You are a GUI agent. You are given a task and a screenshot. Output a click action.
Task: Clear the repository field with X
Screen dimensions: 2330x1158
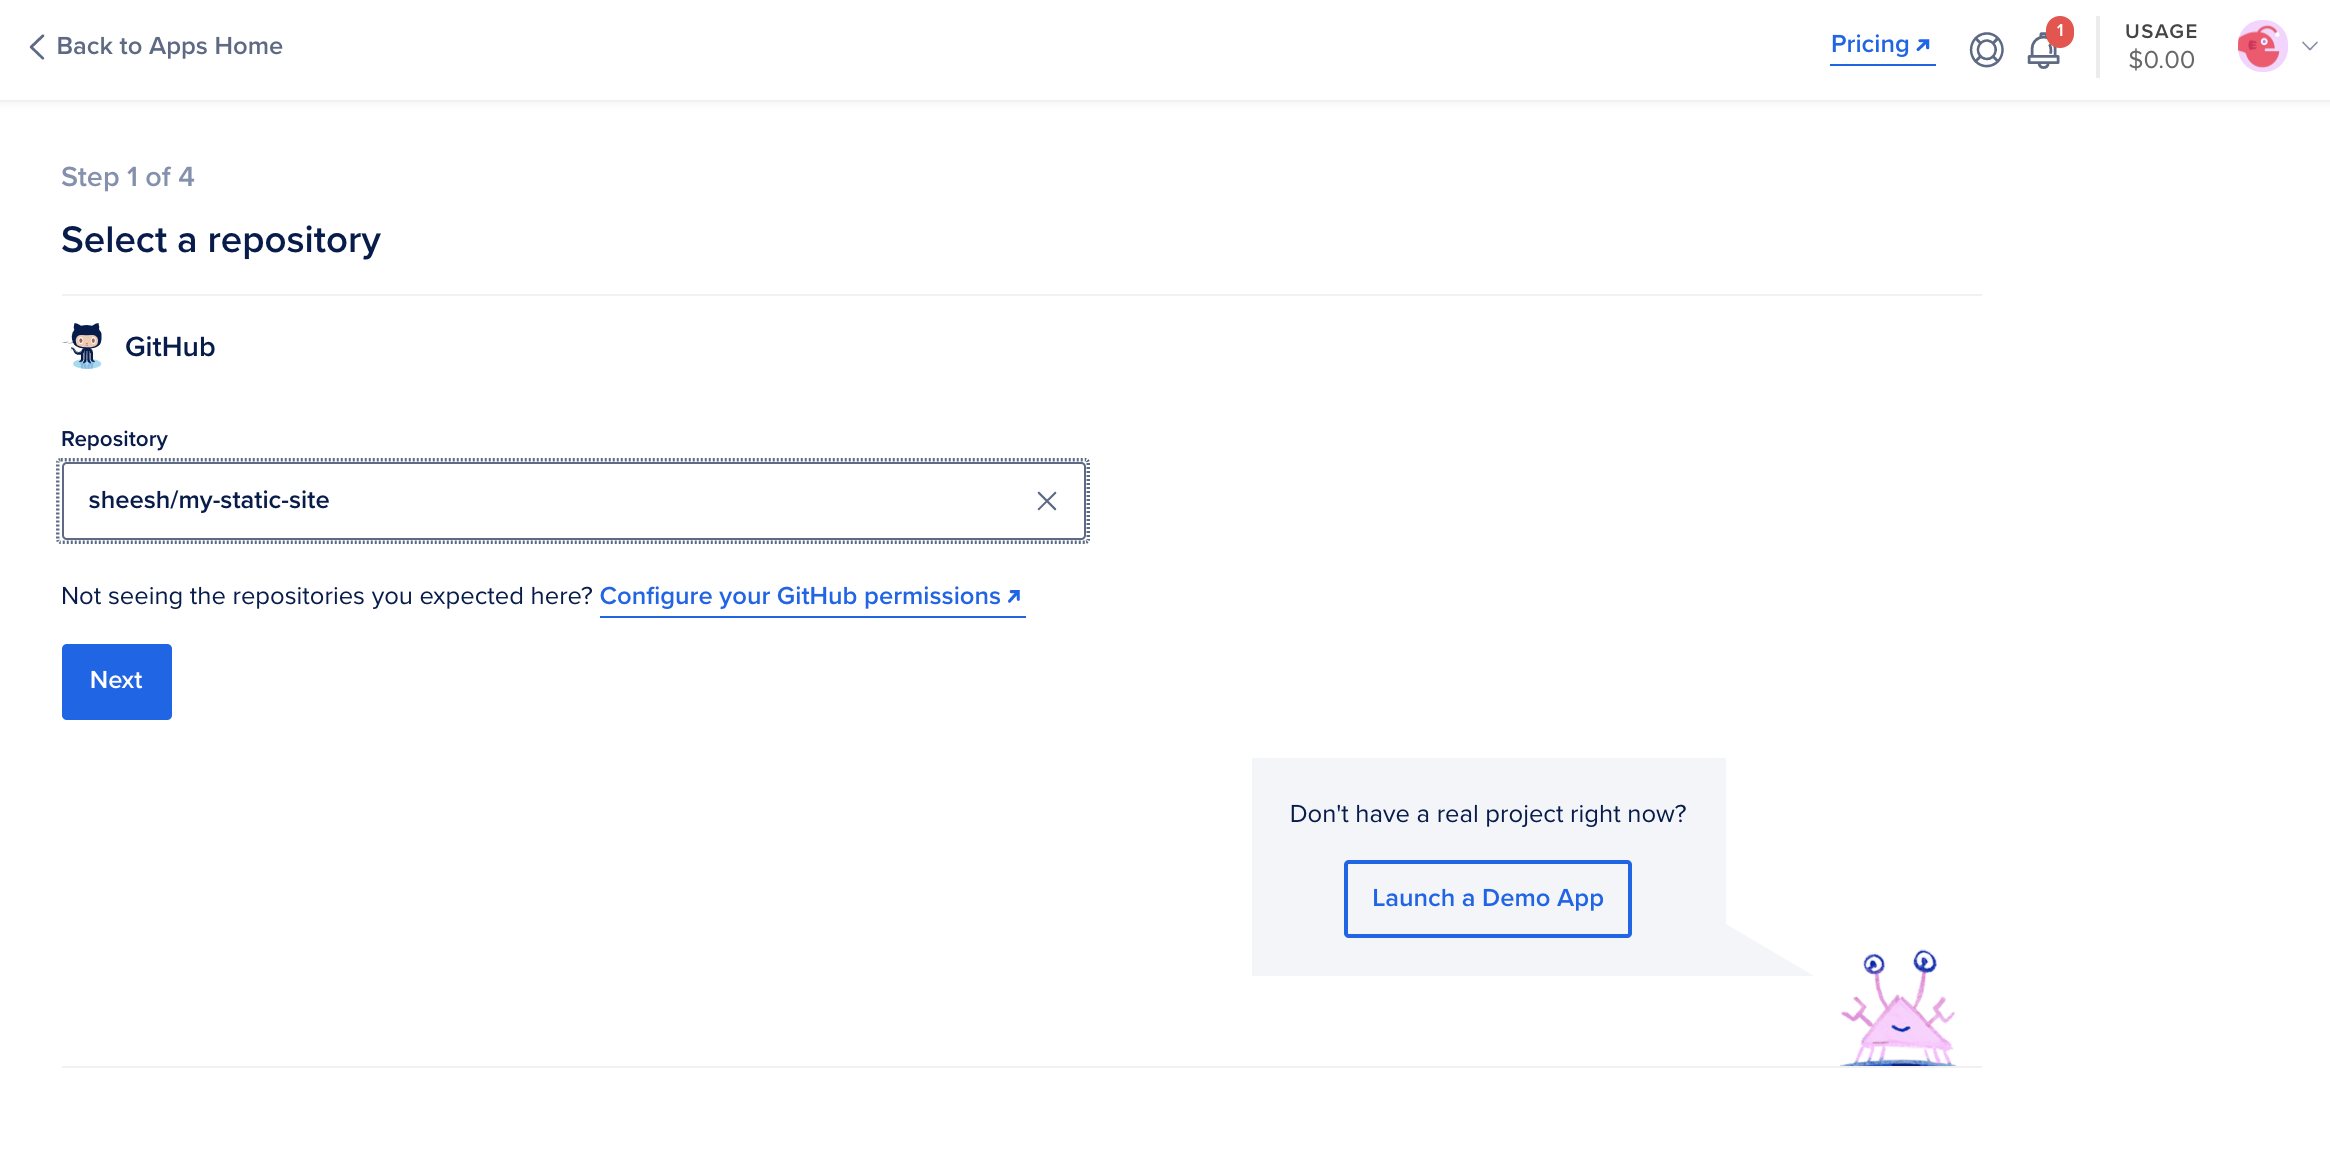click(1046, 501)
